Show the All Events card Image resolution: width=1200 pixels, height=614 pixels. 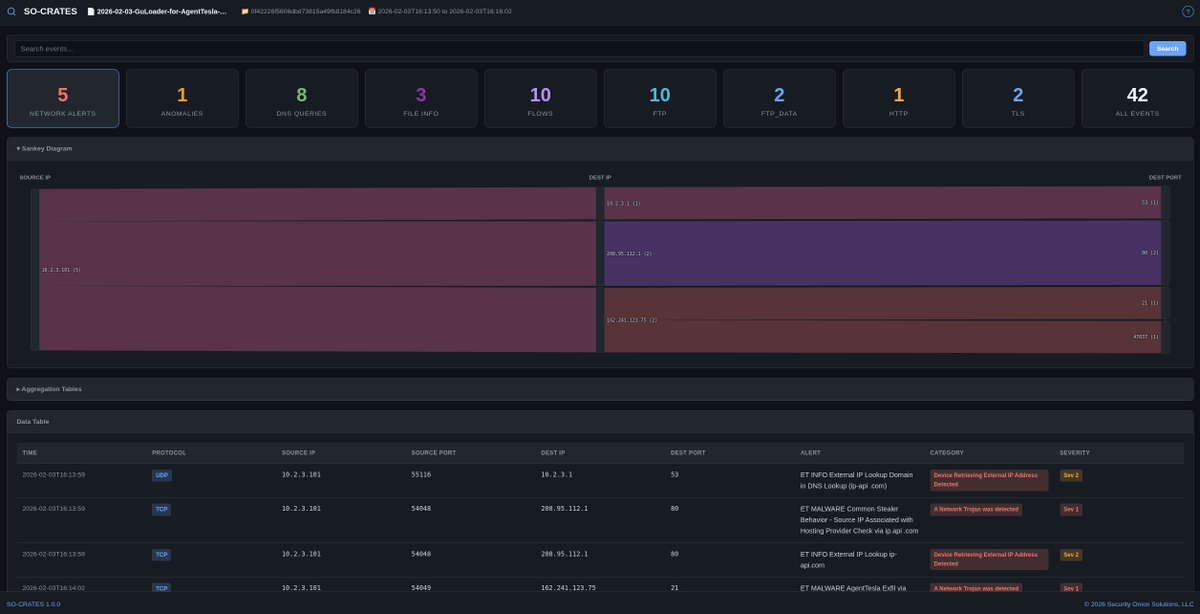pos(1137,98)
